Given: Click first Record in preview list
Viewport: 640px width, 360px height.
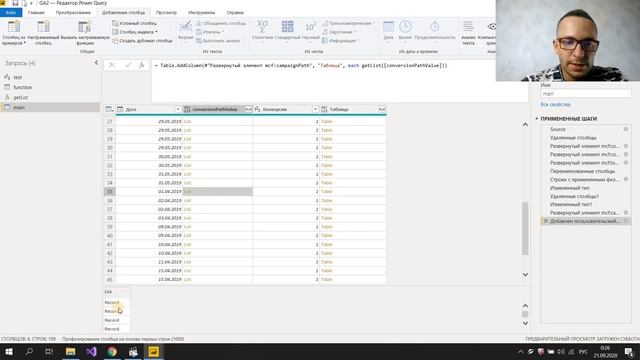Looking at the screenshot, I should click(112, 302).
